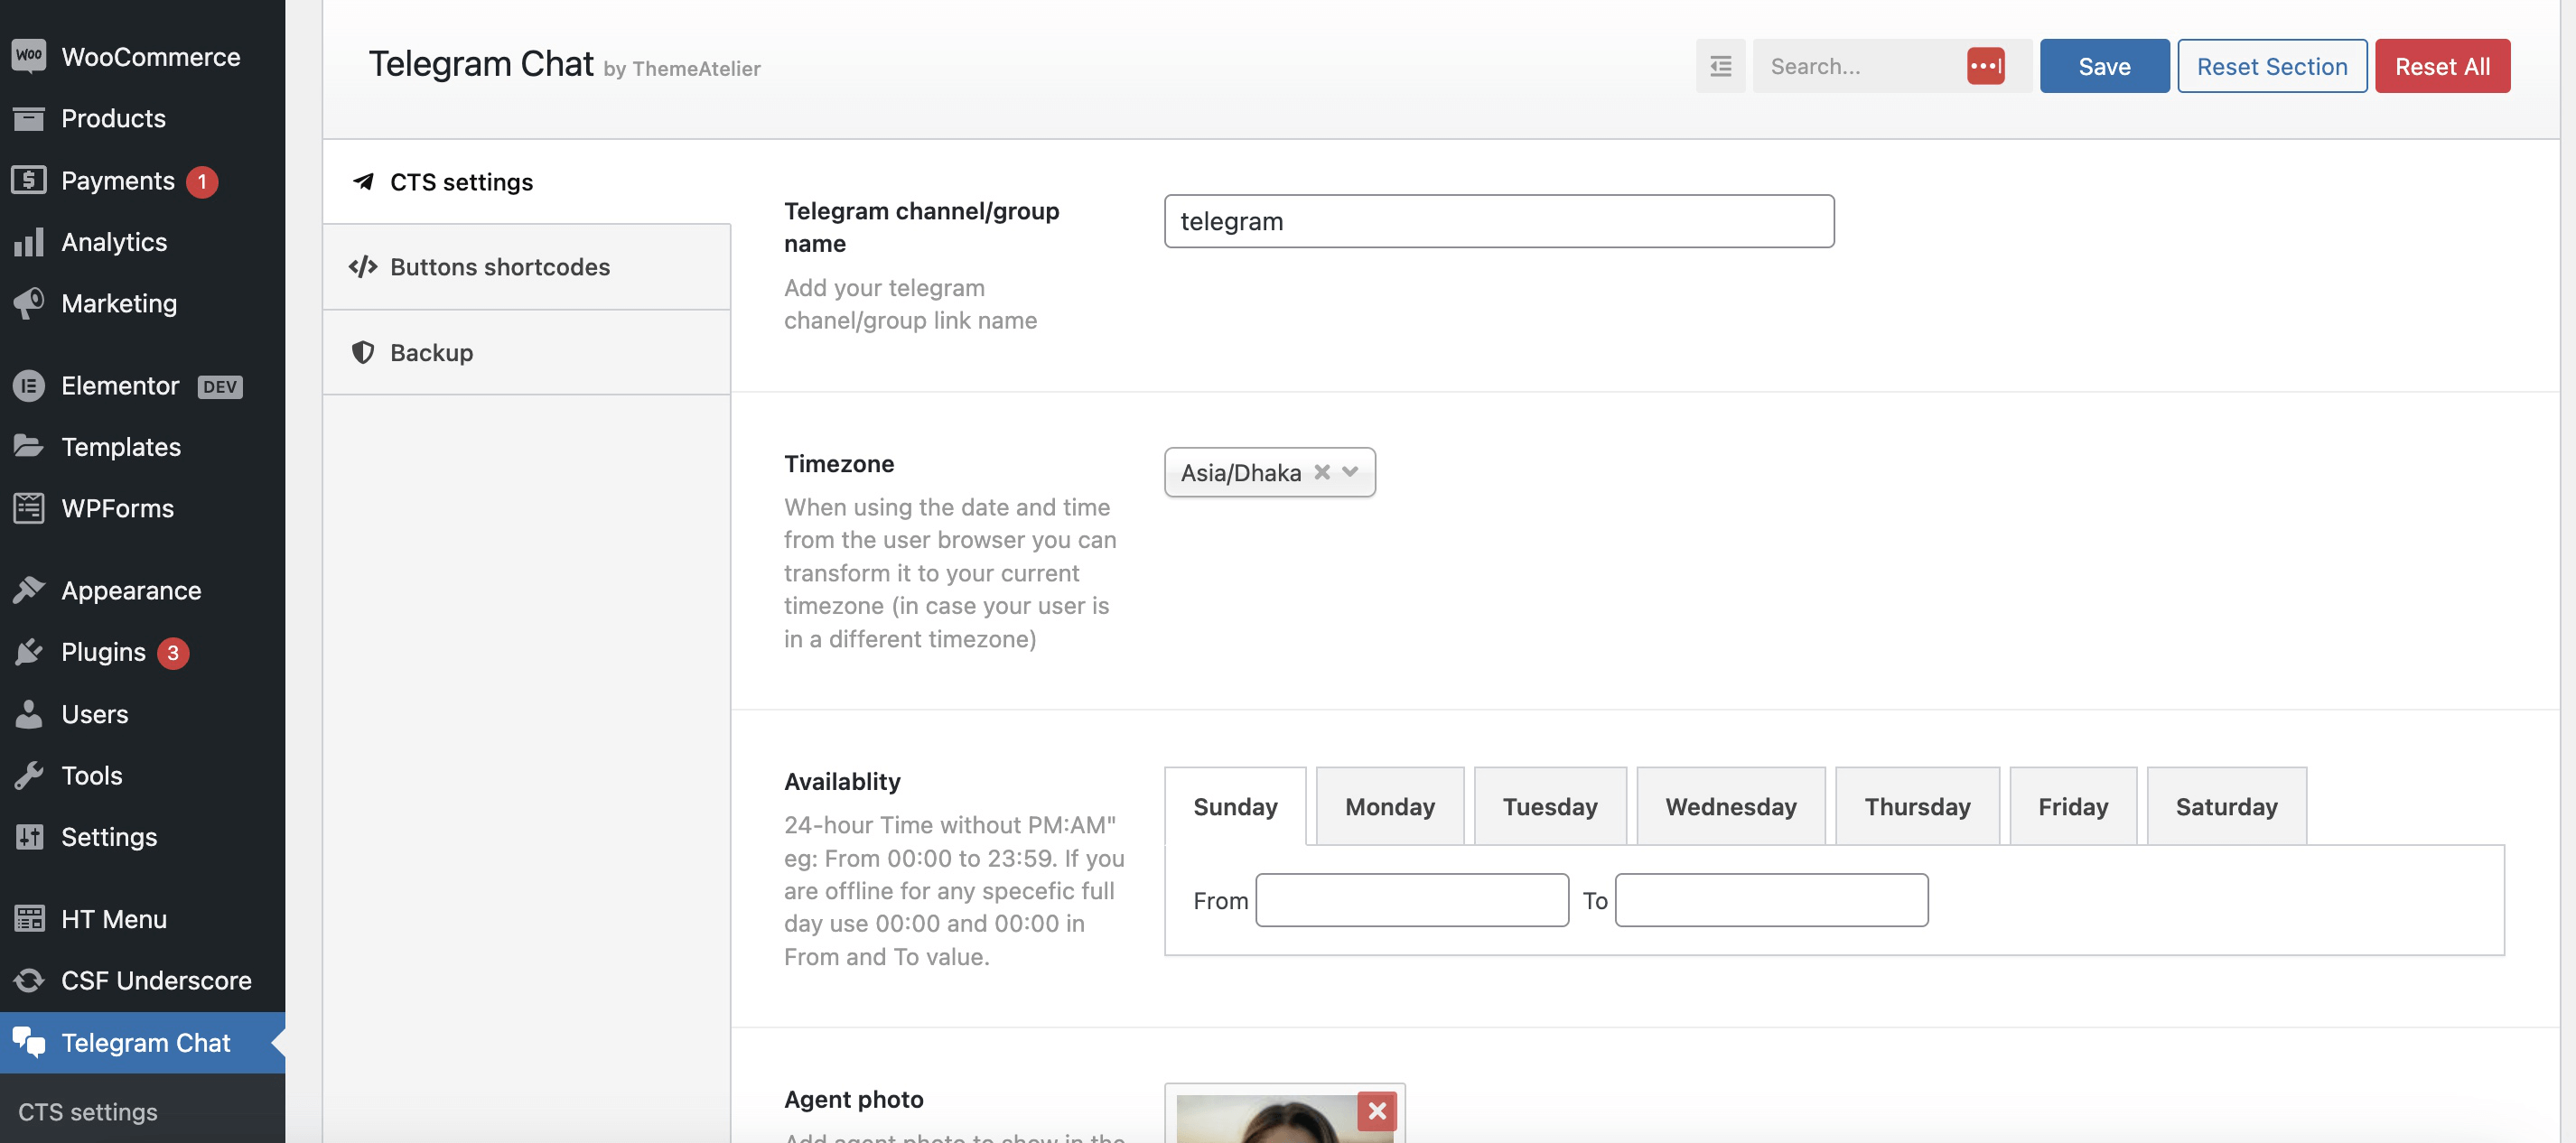This screenshot has width=2576, height=1143.
Task: Go to Payments menu label
Action: [118, 180]
